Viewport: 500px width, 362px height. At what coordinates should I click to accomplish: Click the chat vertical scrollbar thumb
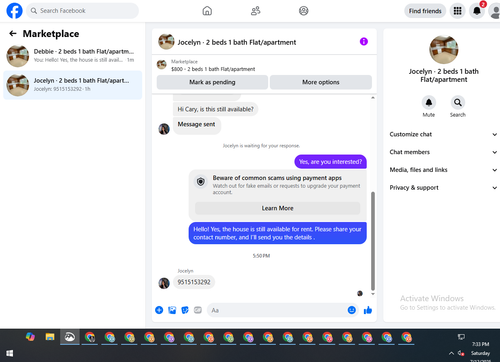point(373,241)
